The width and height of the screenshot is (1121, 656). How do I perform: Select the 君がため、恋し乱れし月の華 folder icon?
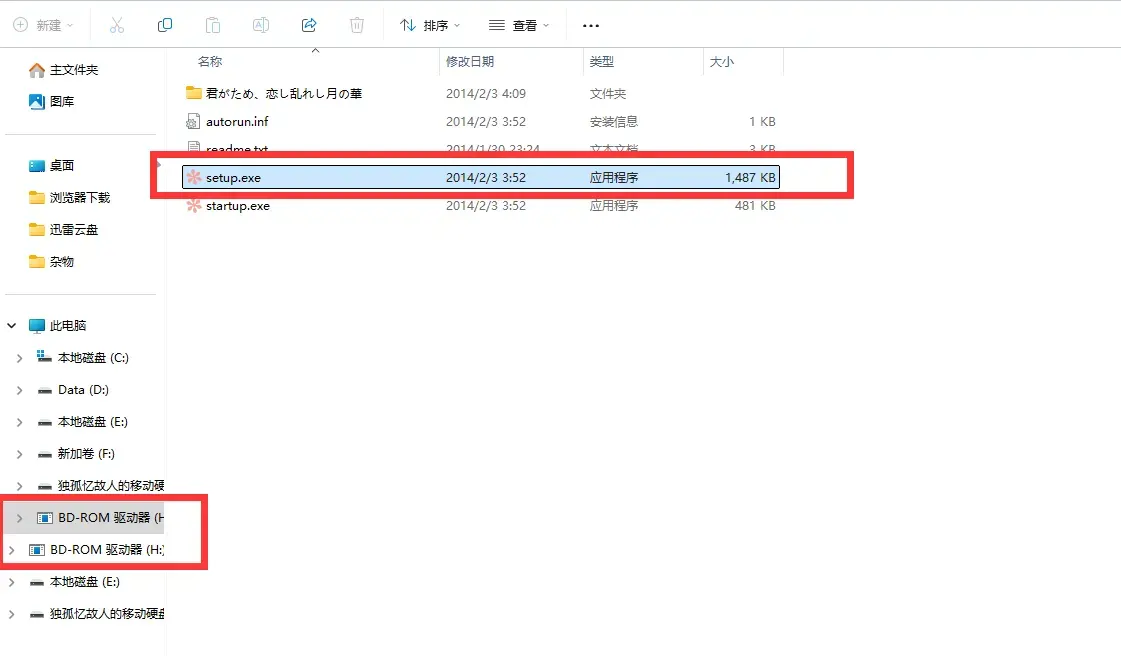pyautogui.click(x=193, y=93)
